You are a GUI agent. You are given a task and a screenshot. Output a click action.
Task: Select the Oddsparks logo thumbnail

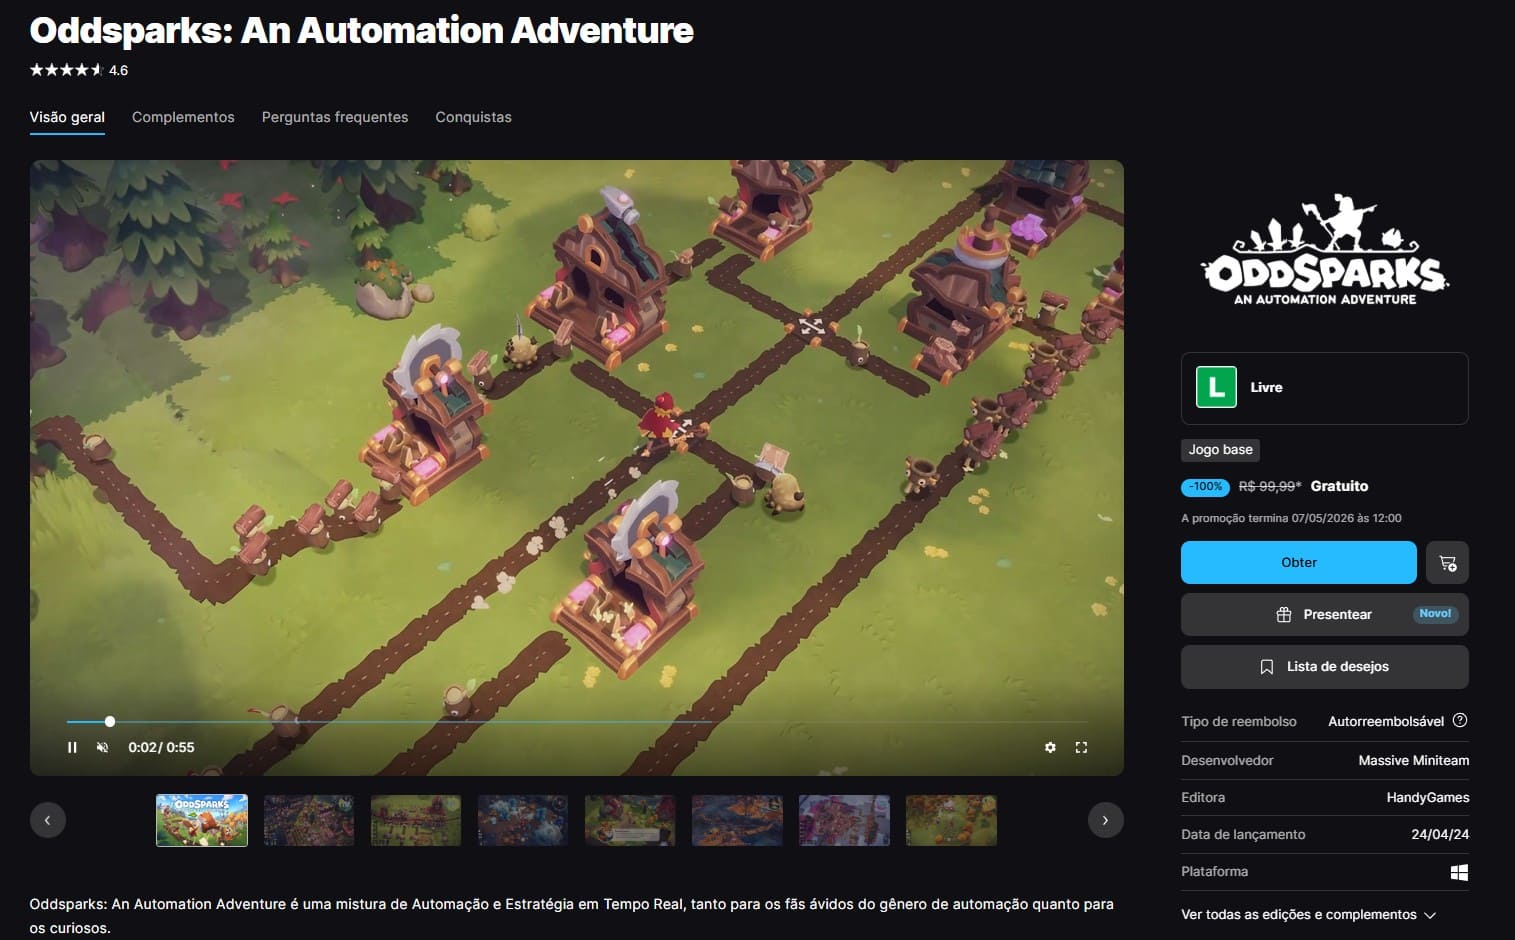(202, 820)
